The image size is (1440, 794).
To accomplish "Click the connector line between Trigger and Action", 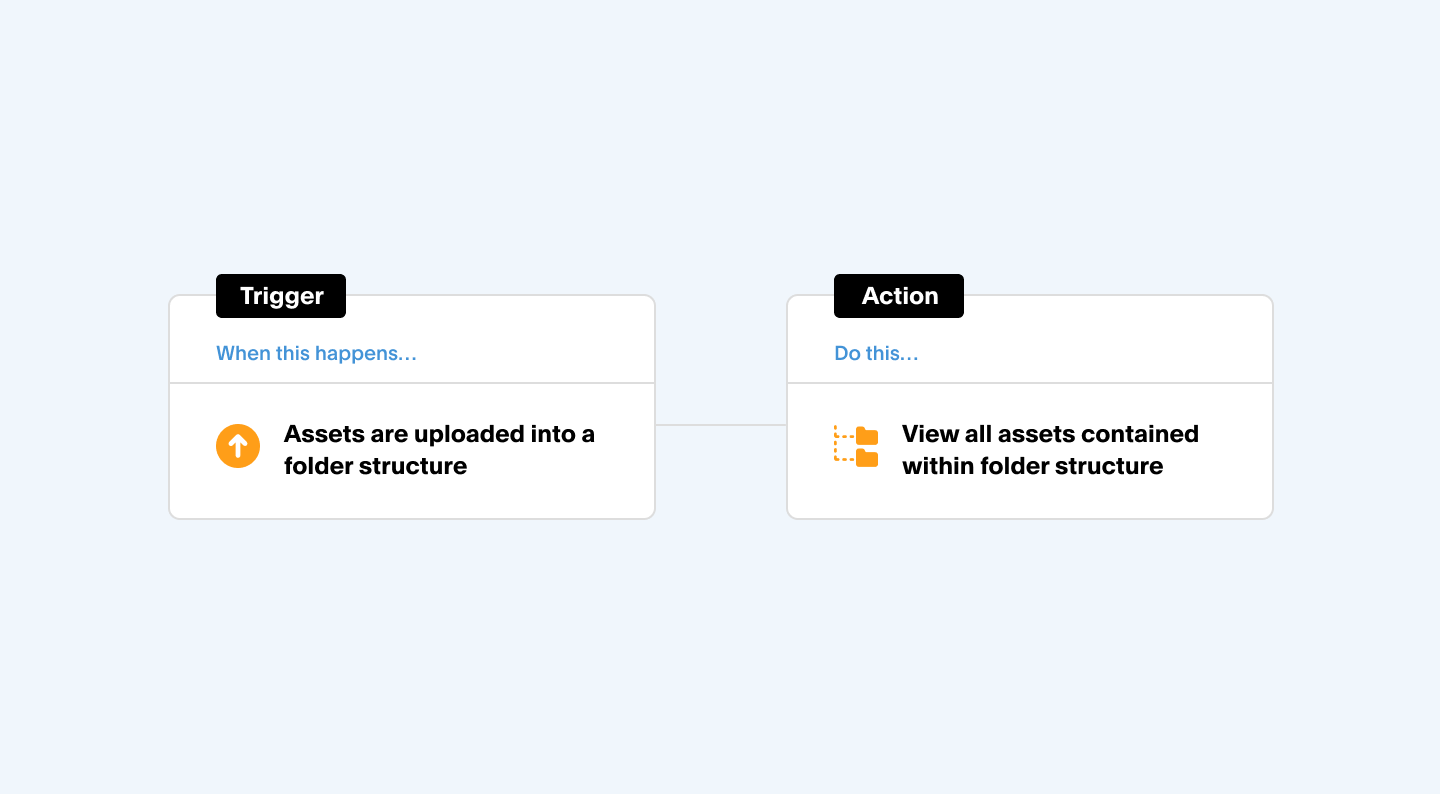I will [721, 425].
